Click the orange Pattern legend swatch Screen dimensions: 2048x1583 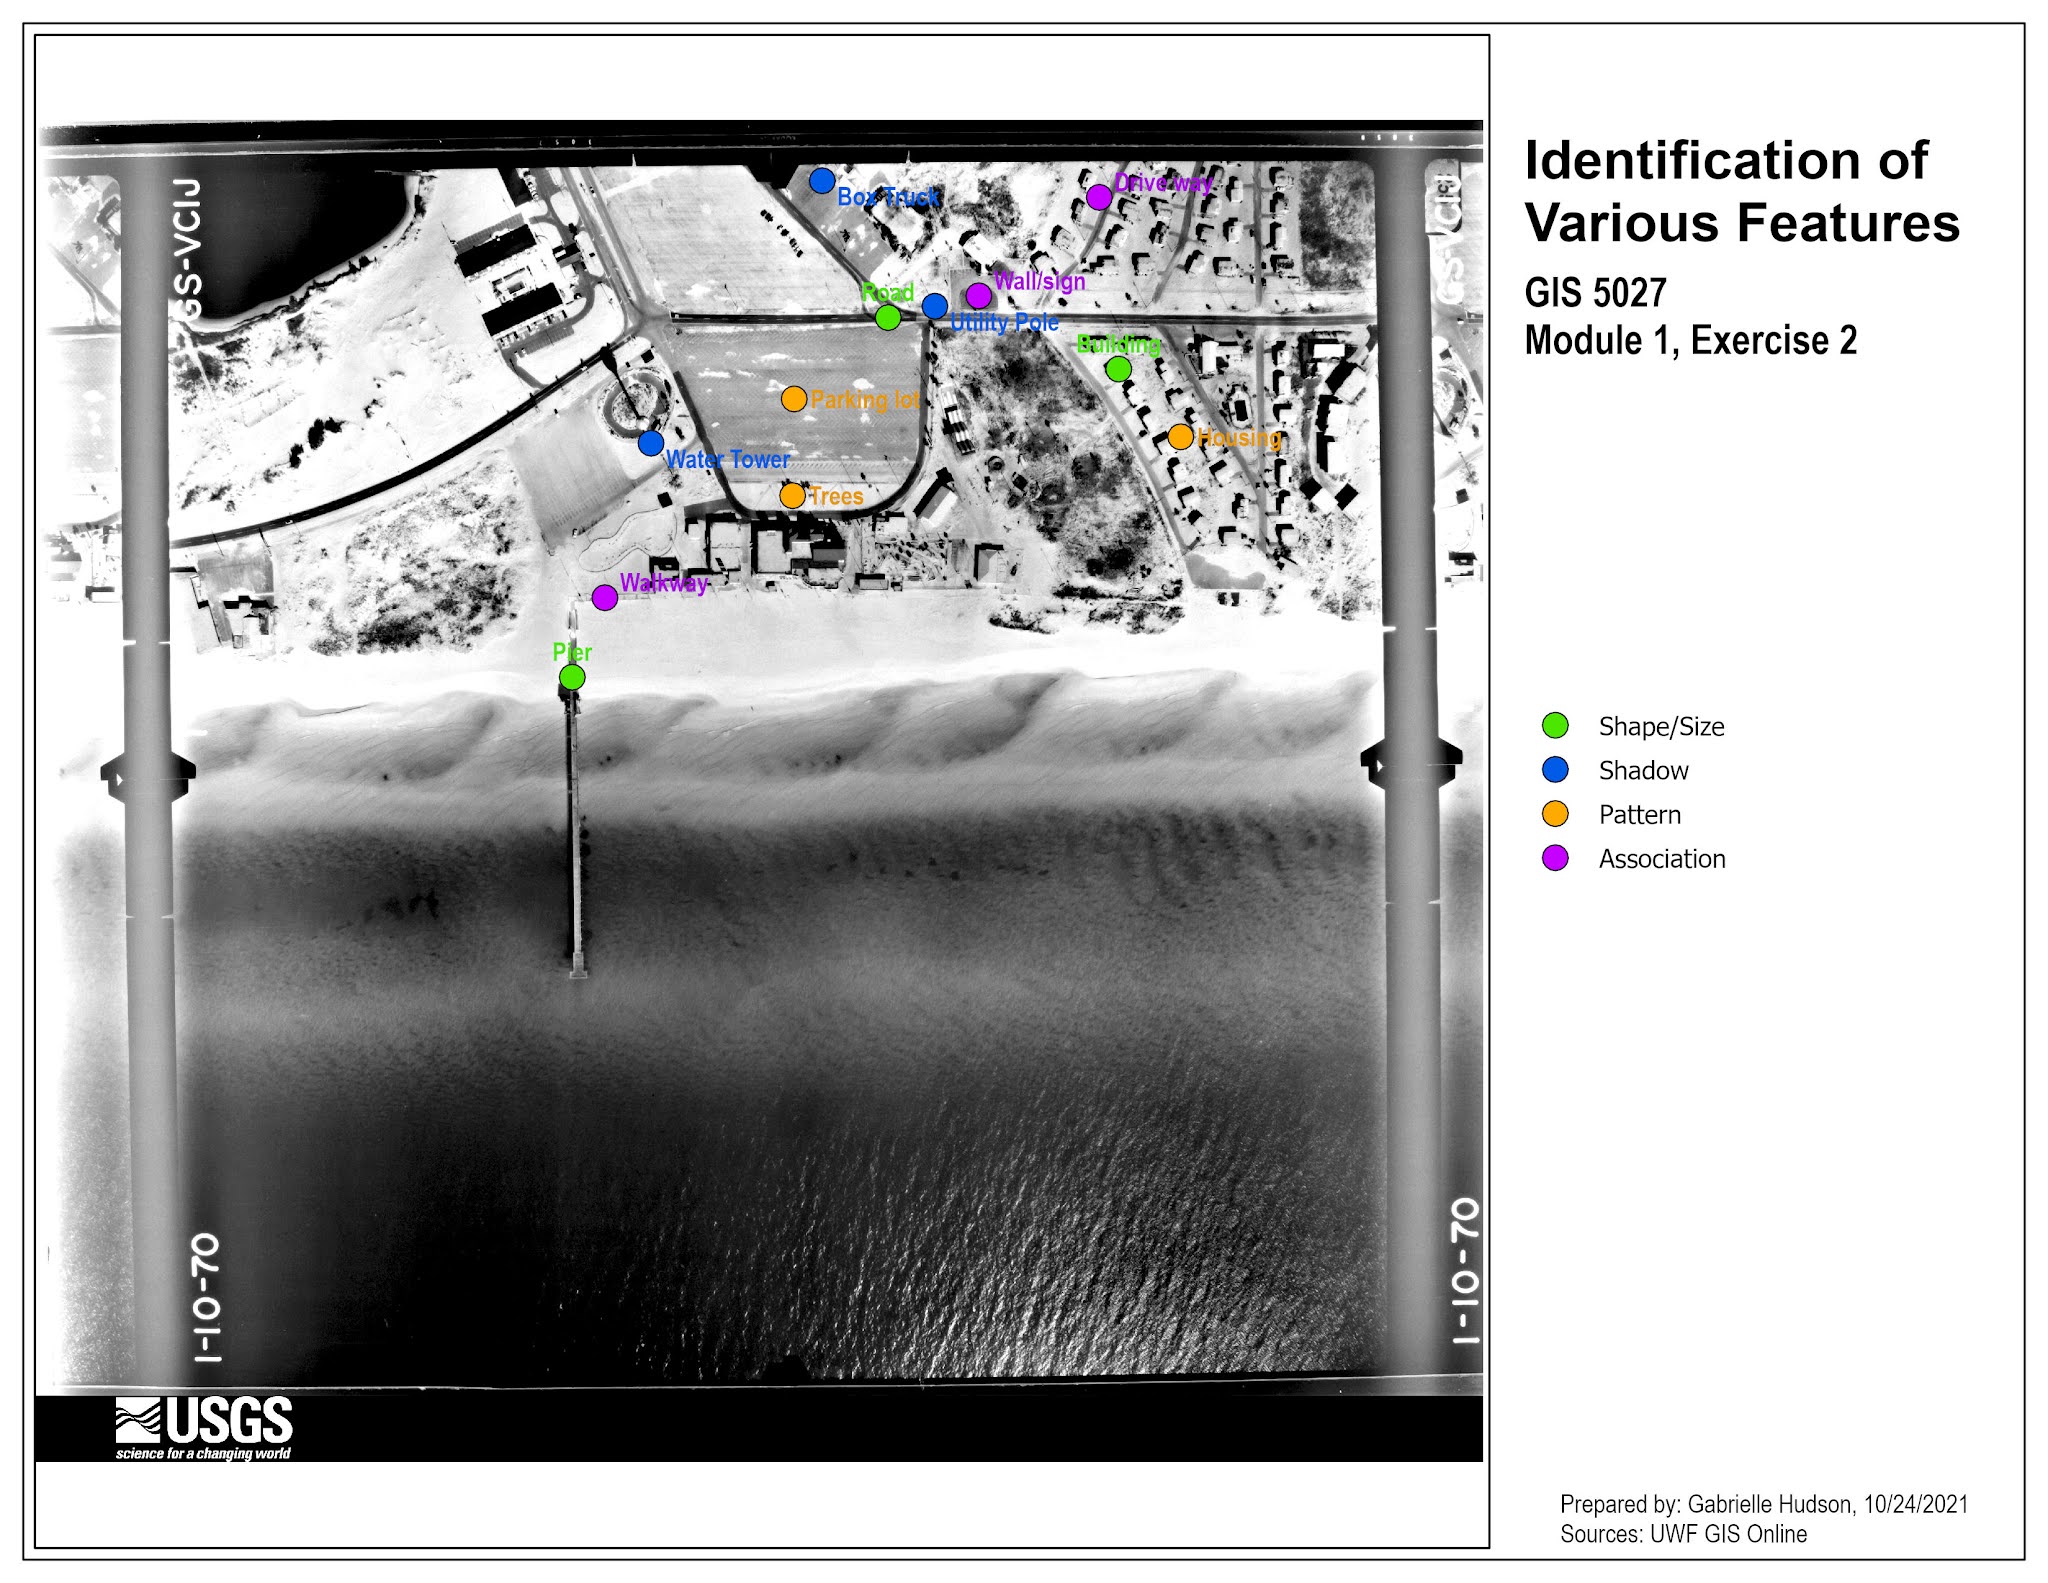pos(1555,814)
